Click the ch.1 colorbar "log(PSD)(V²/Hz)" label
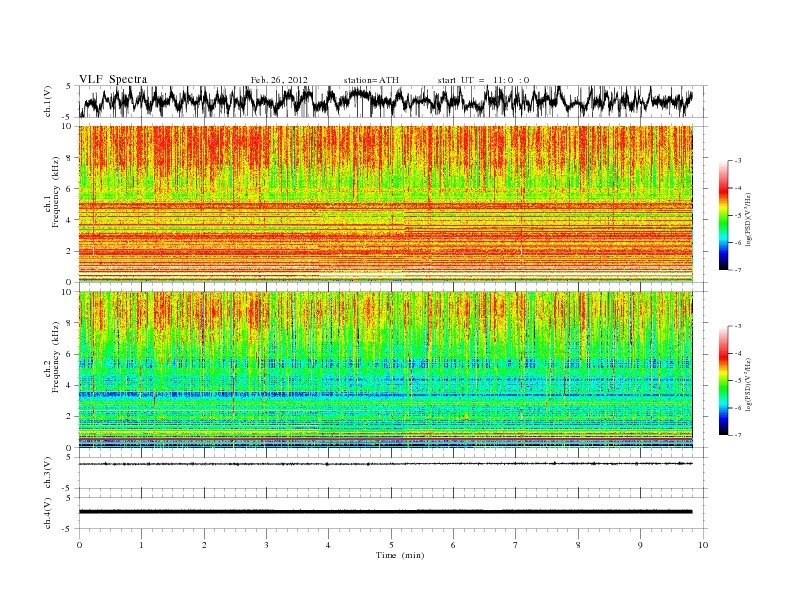The height and width of the screenshot is (612, 792). pos(750,219)
